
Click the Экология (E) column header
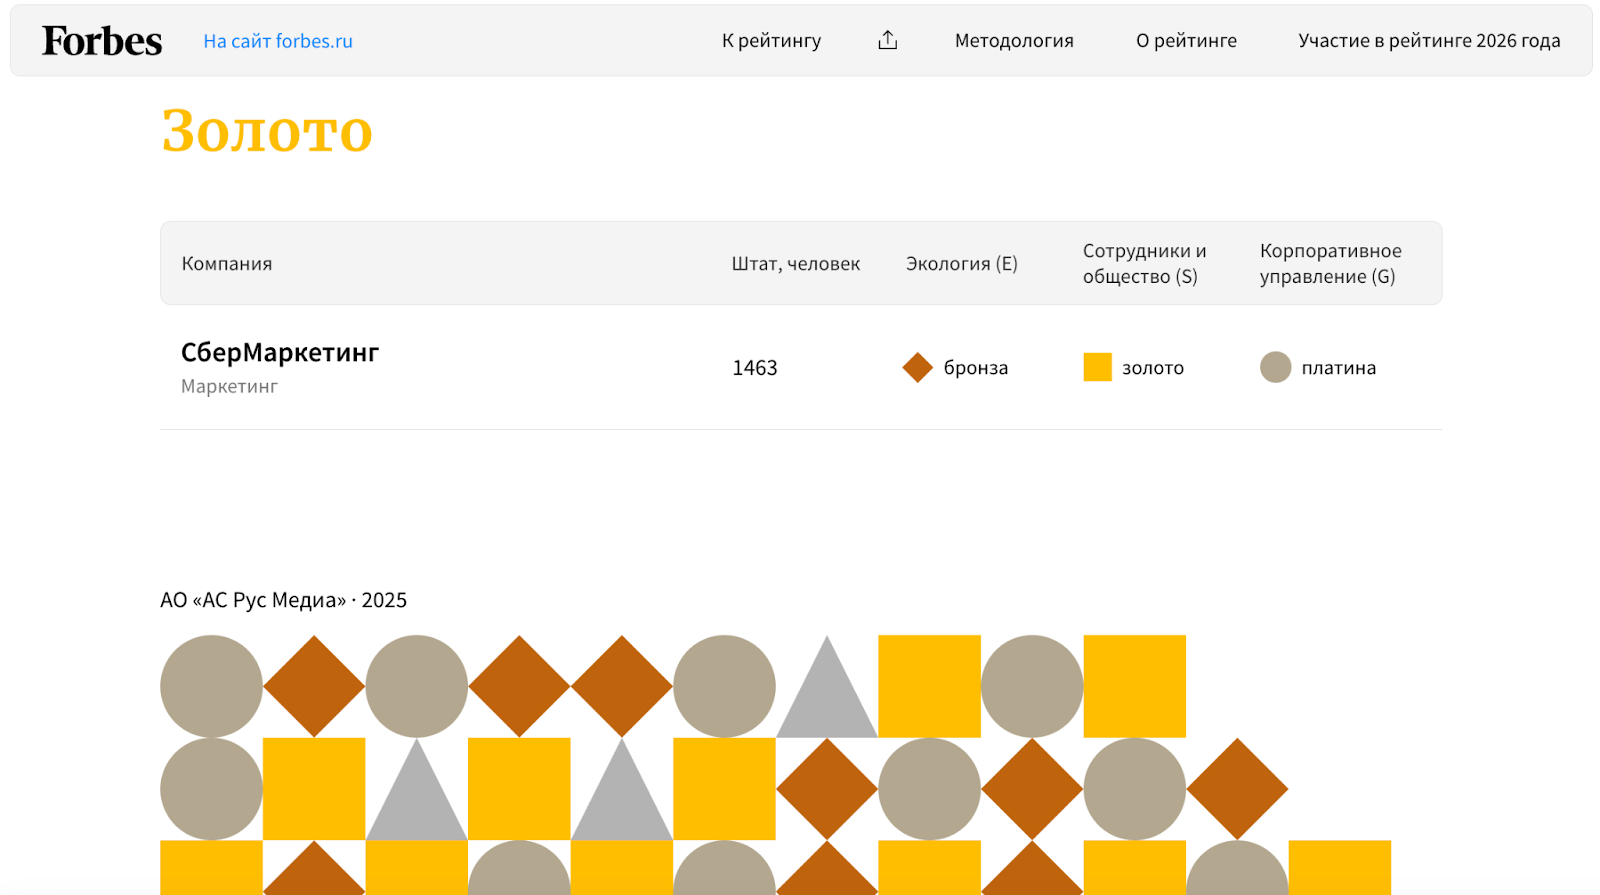(962, 264)
